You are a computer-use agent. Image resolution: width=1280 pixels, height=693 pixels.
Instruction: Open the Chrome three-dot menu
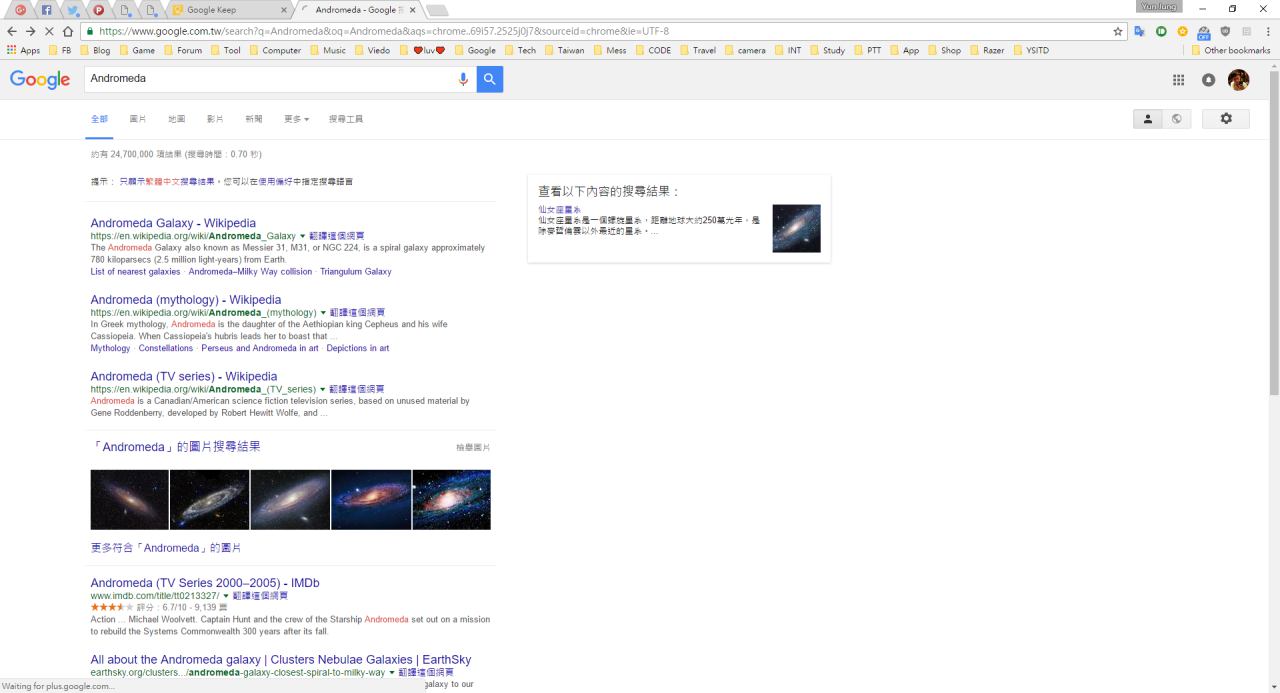(x=1268, y=31)
